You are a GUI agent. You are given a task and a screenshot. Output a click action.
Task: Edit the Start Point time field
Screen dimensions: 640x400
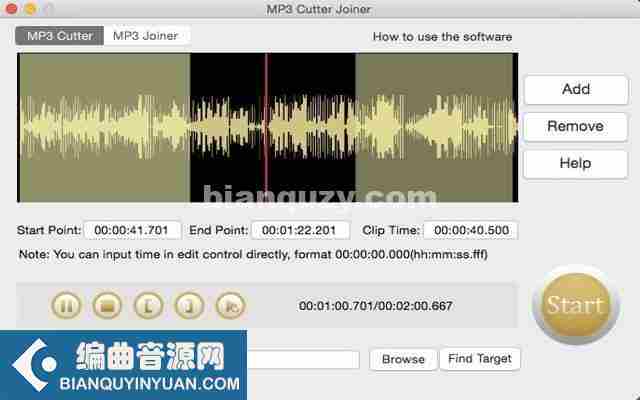pos(132,230)
